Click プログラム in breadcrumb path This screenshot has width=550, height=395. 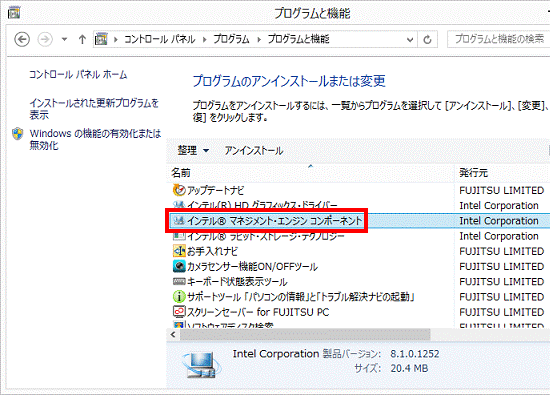click(232, 39)
